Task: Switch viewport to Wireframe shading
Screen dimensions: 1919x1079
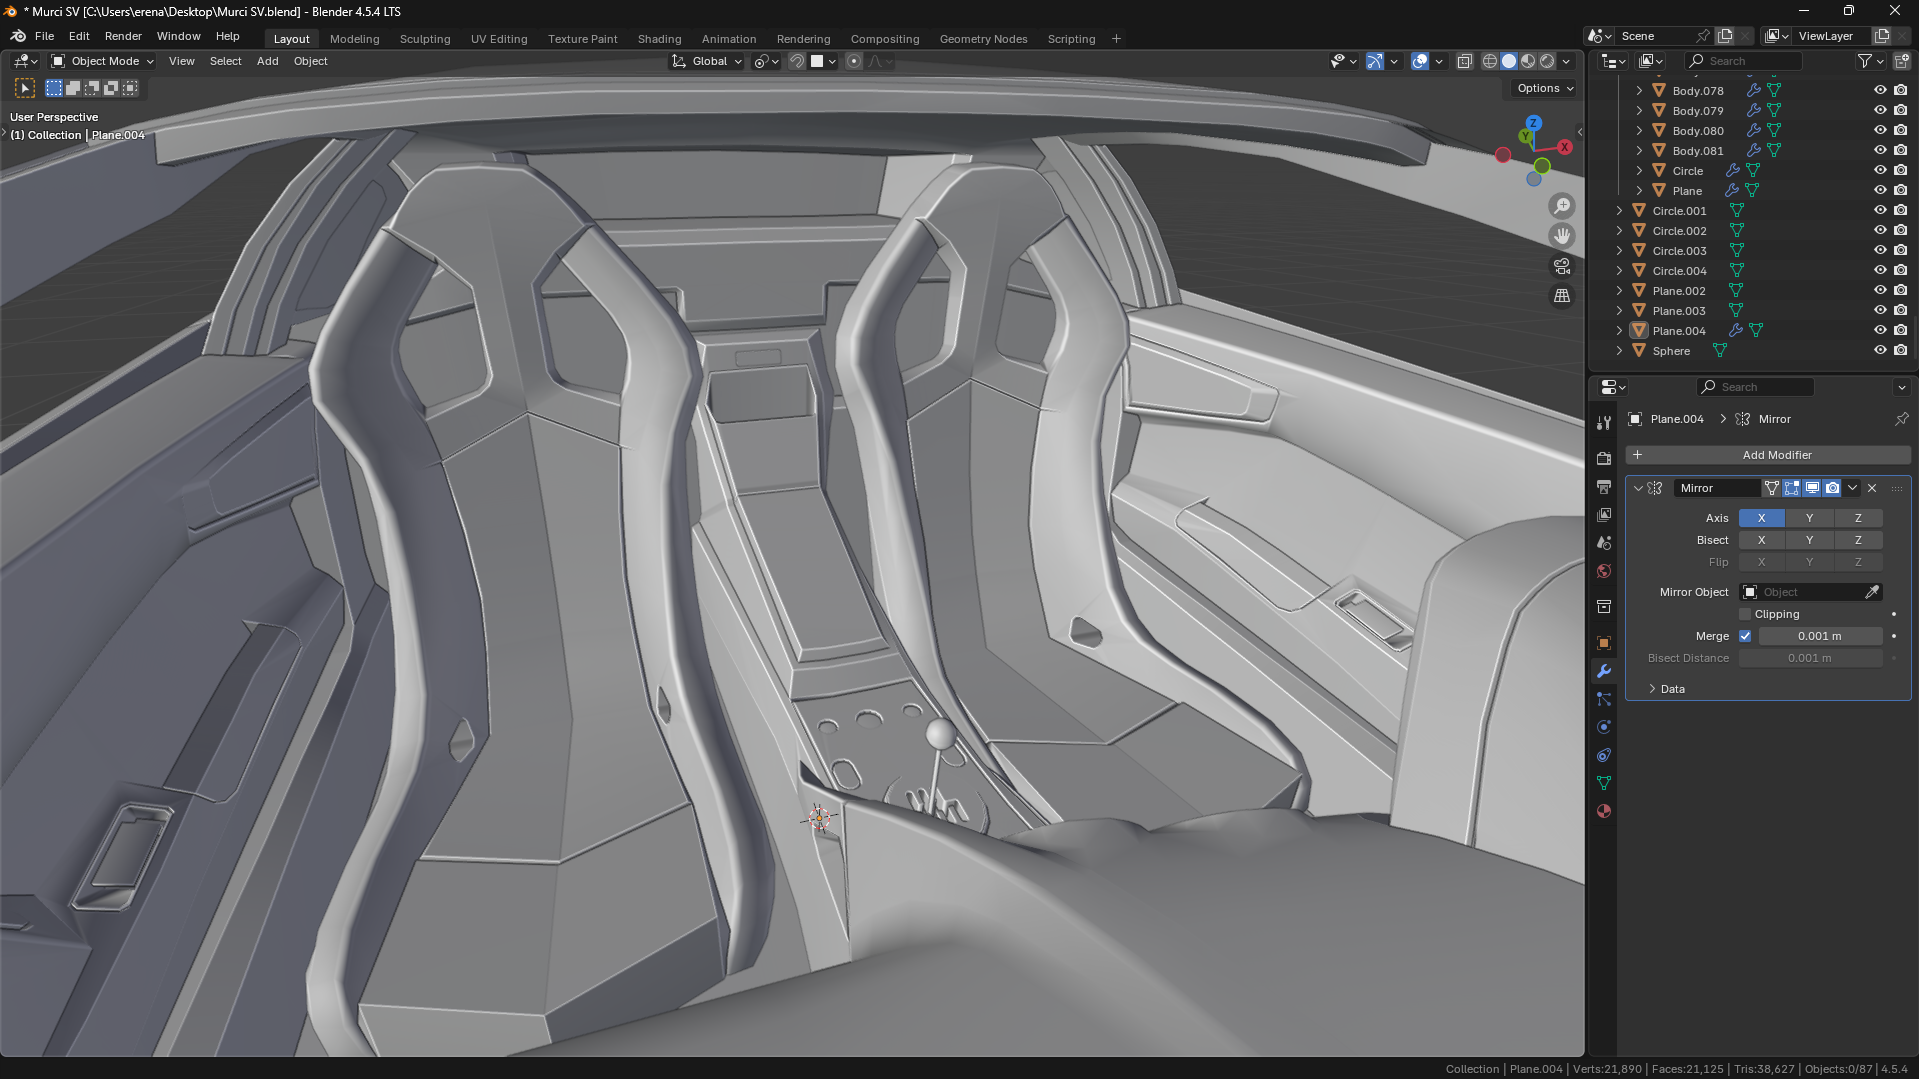Action: 1490,61
